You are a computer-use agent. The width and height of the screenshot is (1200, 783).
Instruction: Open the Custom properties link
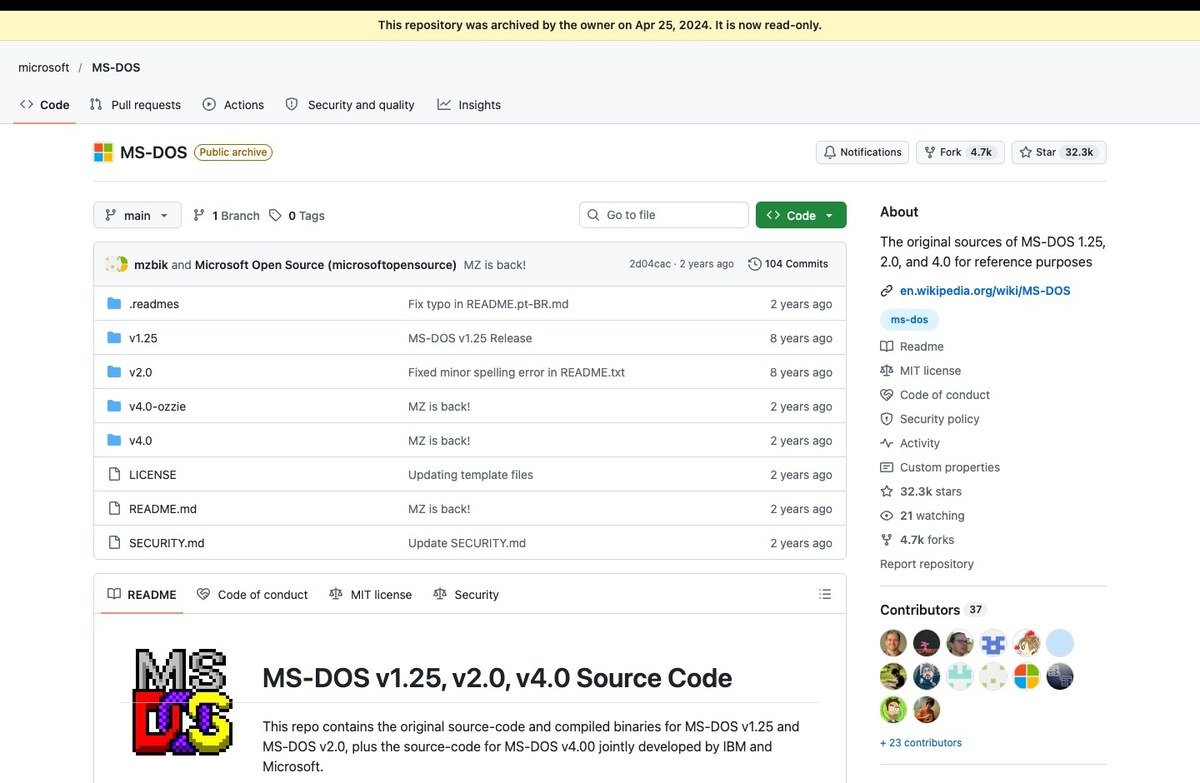(940, 467)
